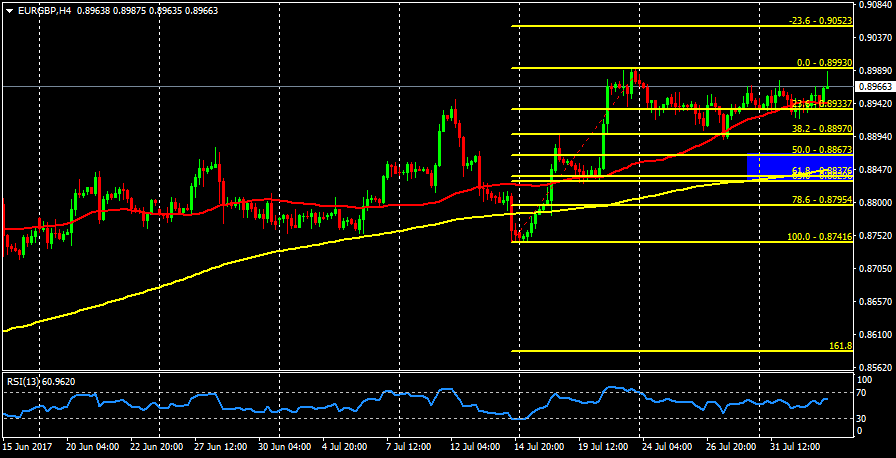896x458 pixels.
Task: Select the -23.6 Fibonacci label at 0.90523
Action: pyautogui.click(x=820, y=20)
